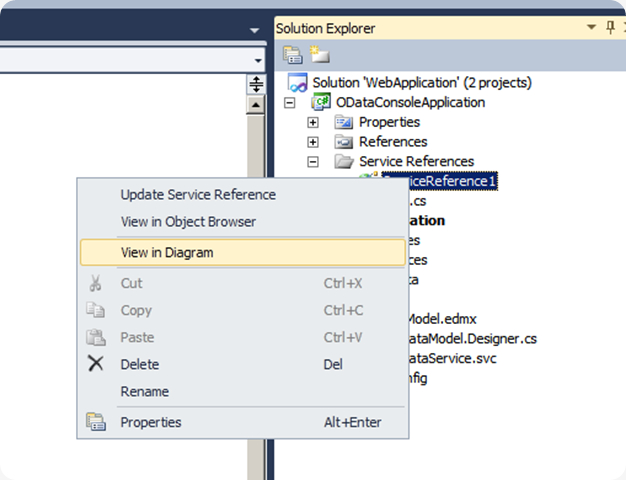Click the Solution 'WebApplication' icon

click(297, 83)
